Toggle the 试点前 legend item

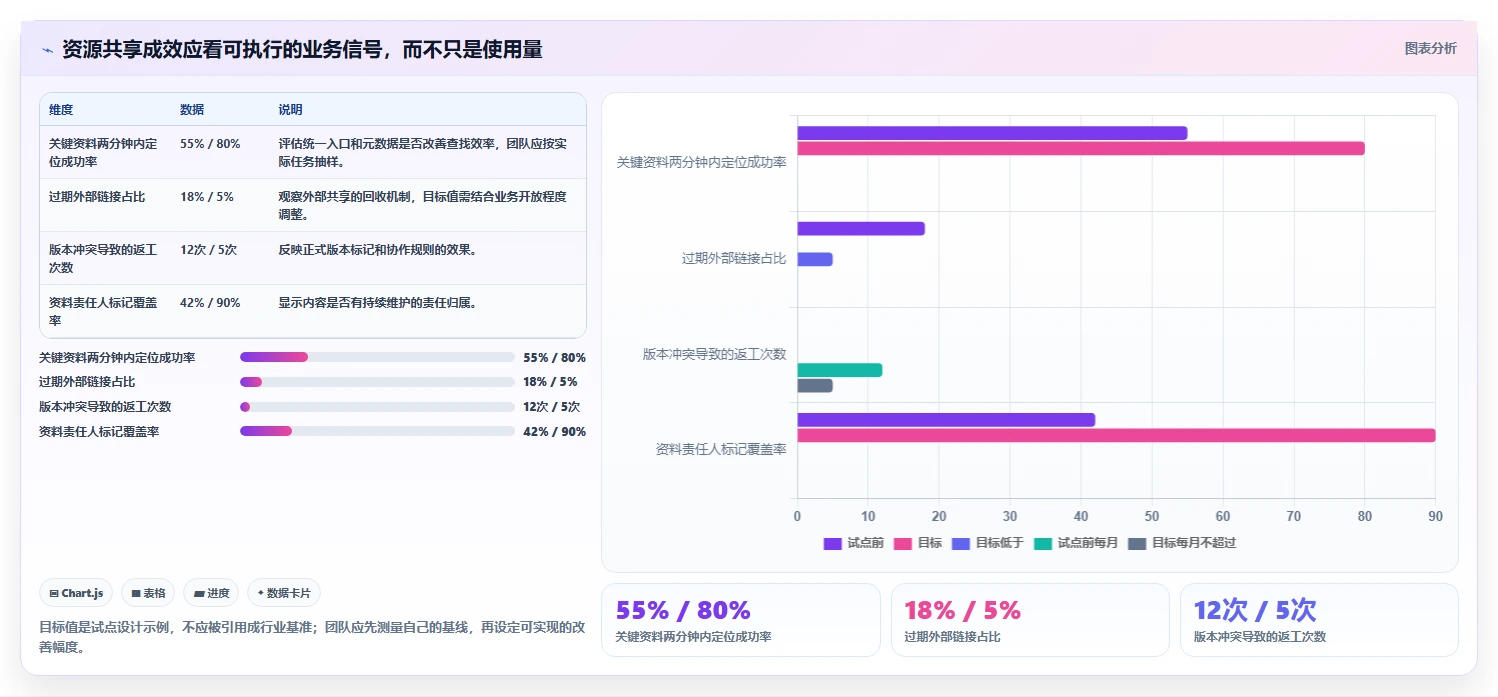pyautogui.click(x=853, y=543)
